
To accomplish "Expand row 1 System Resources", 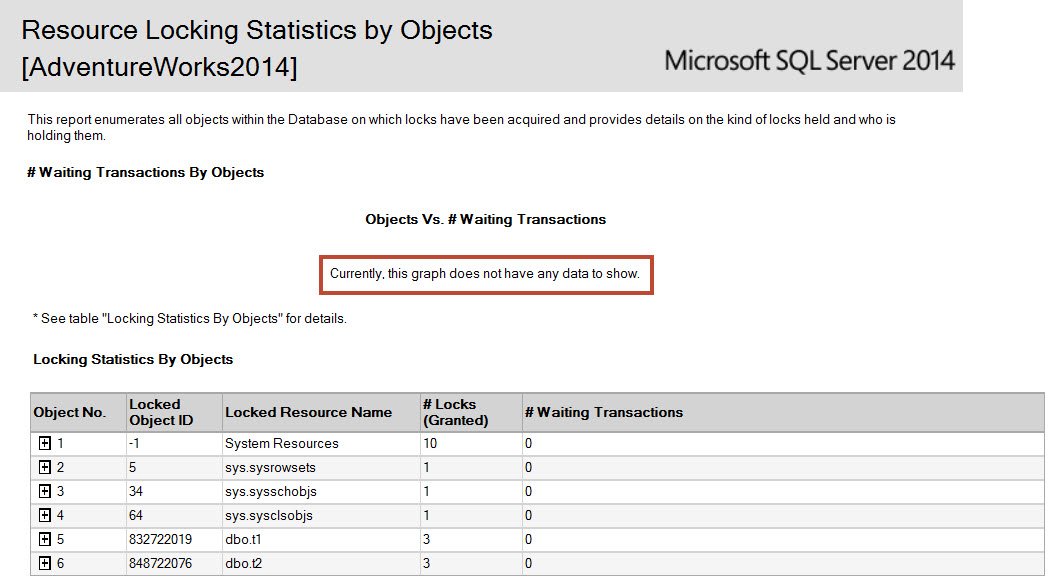I will click(x=45, y=443).
